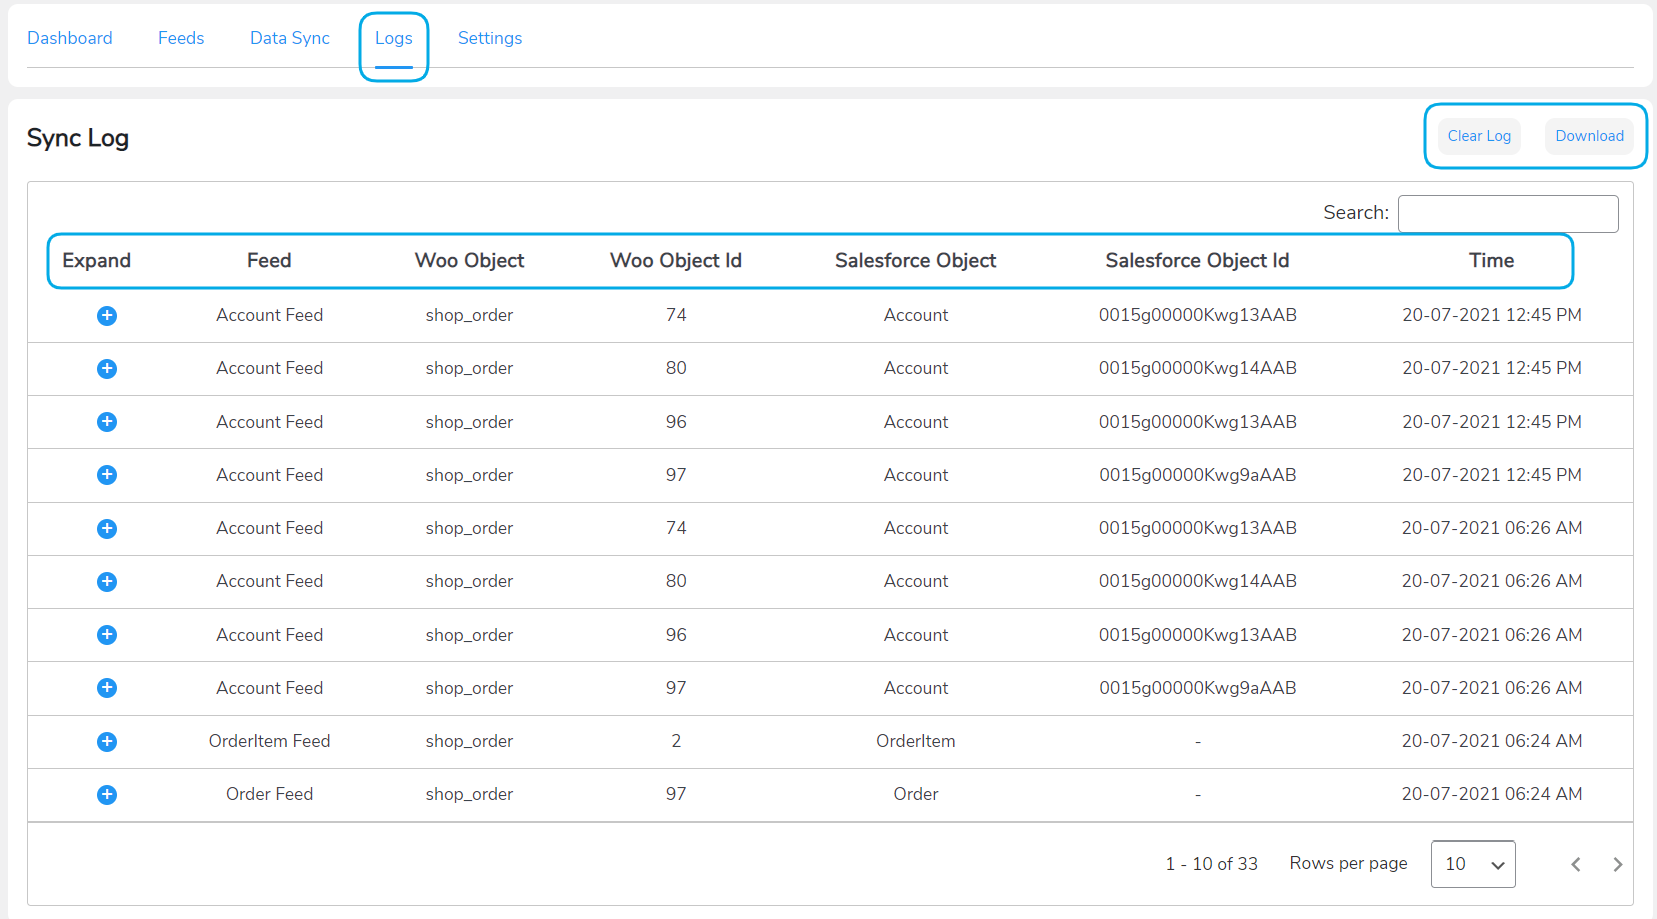
Task: Expand the Order Feed row
Action: point(107,795)
